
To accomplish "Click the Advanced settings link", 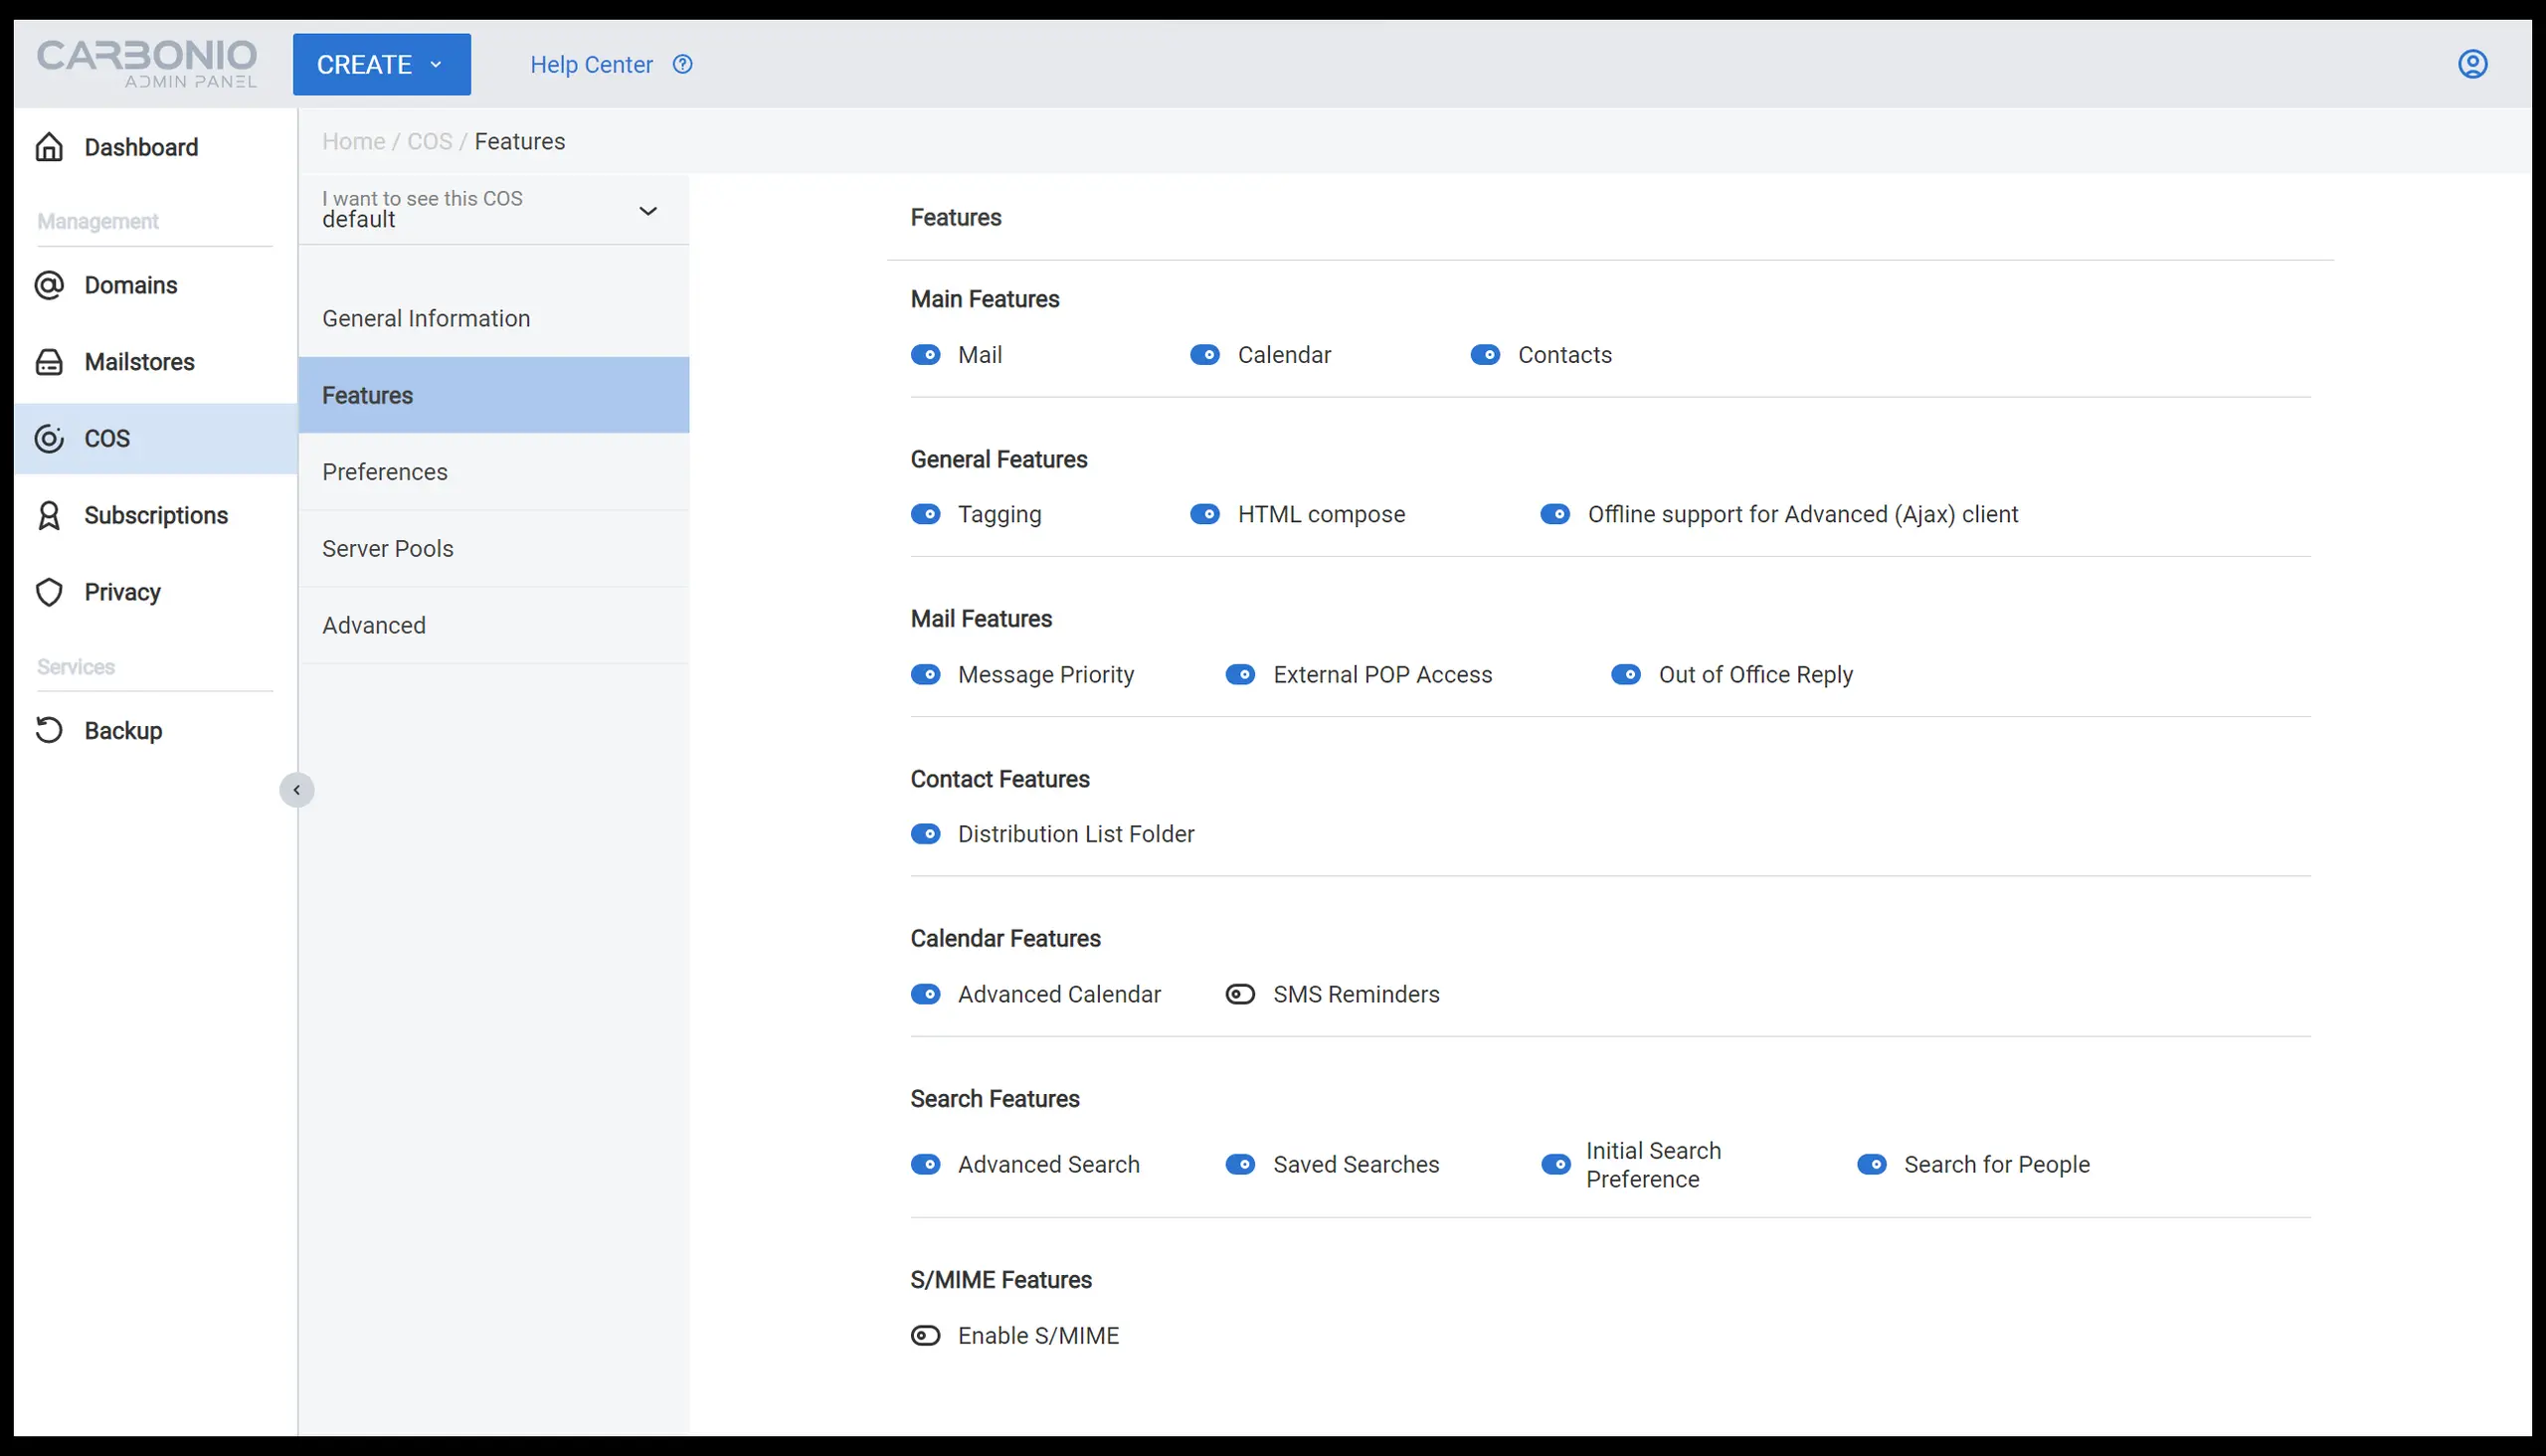I will coord(374,626).
